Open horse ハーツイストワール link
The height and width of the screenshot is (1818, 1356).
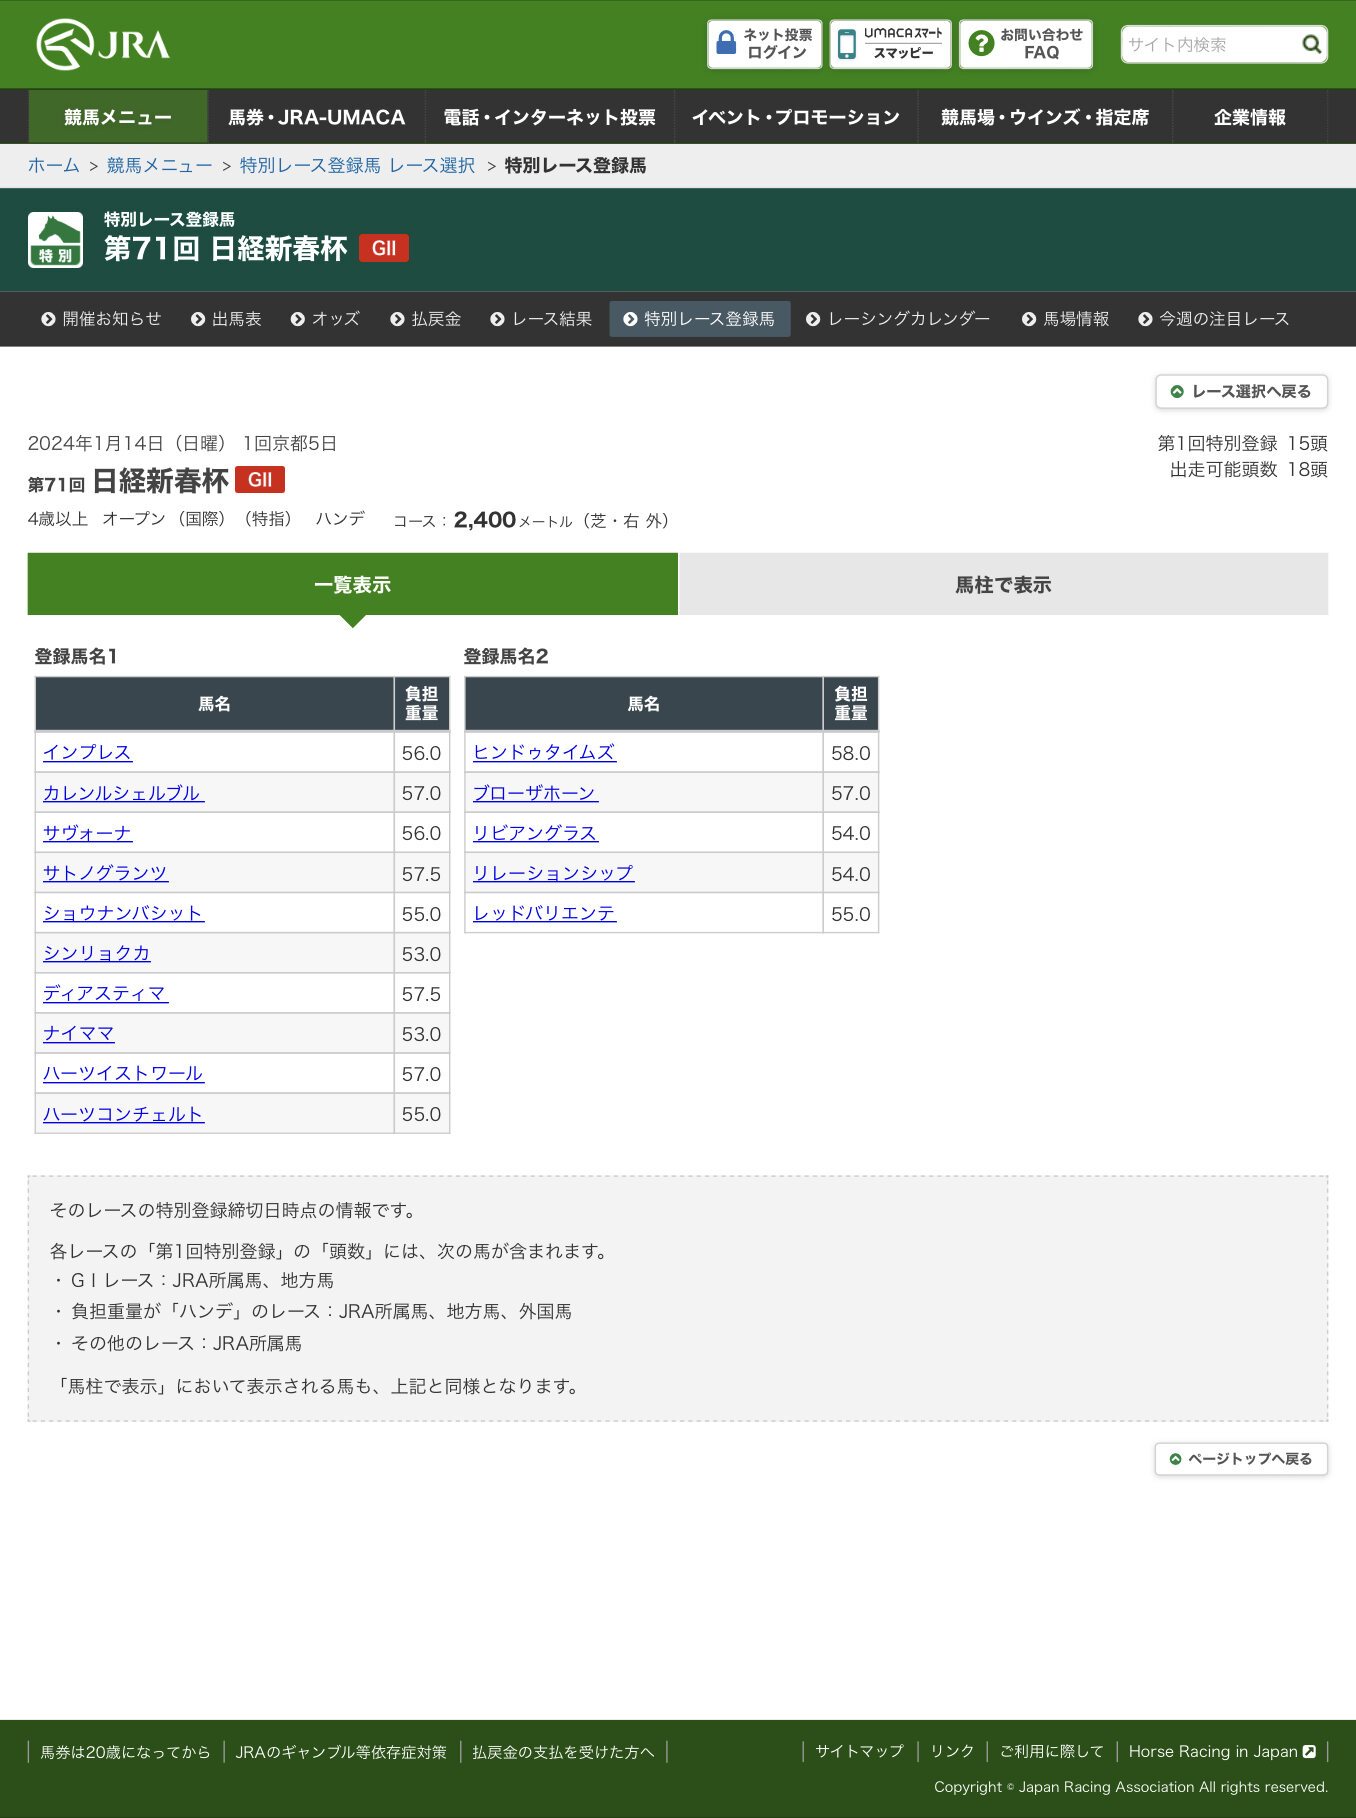123,1073
